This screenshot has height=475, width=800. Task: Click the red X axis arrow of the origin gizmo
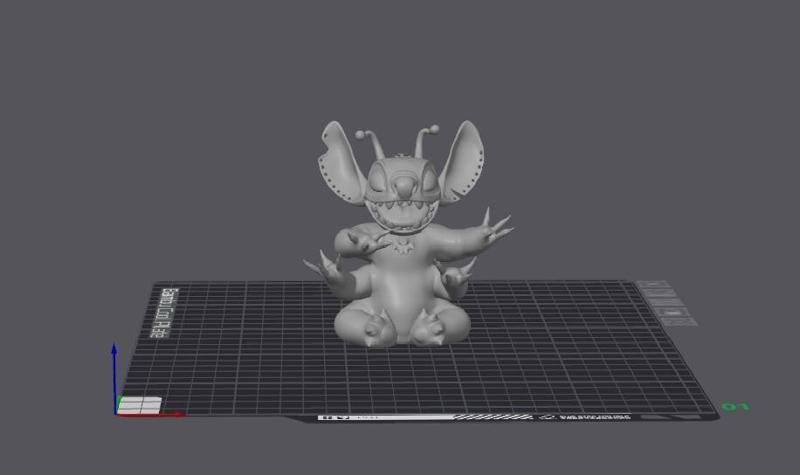click(151, 414)
